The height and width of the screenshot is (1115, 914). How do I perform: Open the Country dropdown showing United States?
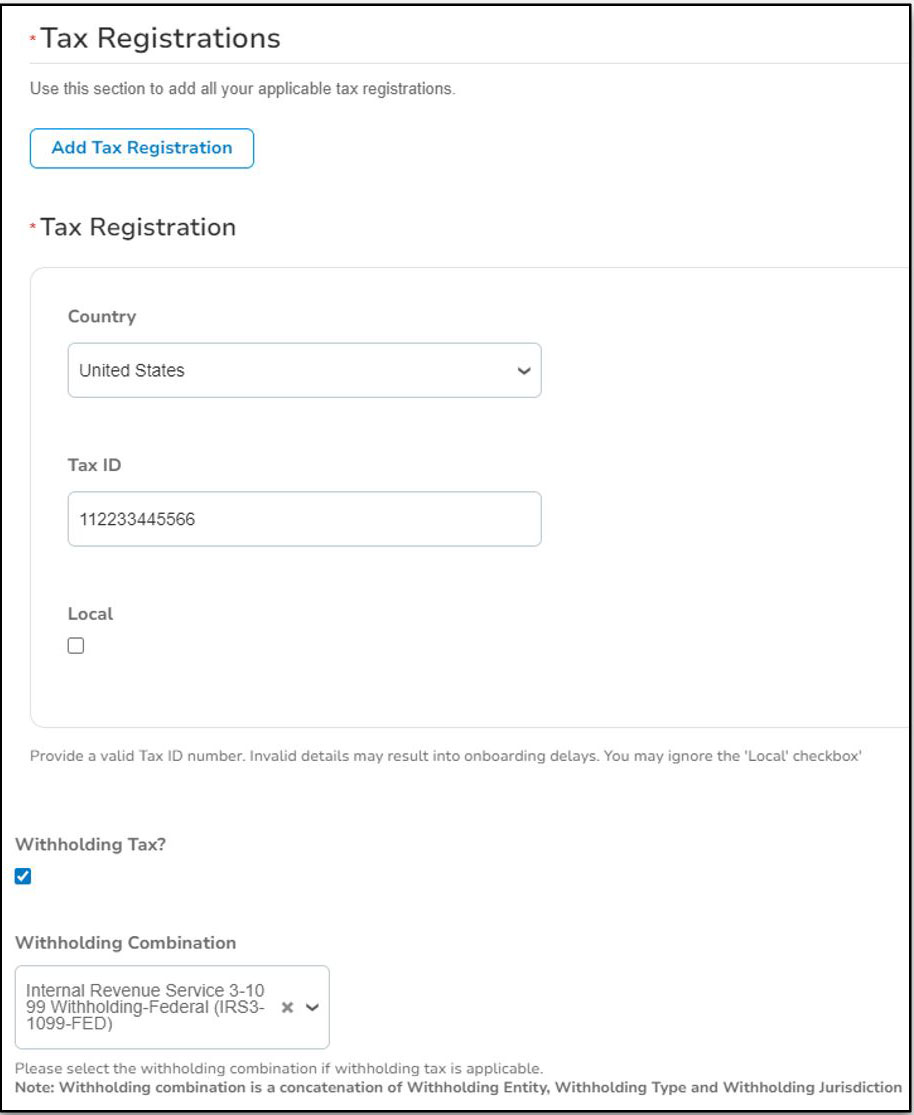[290, 370]
